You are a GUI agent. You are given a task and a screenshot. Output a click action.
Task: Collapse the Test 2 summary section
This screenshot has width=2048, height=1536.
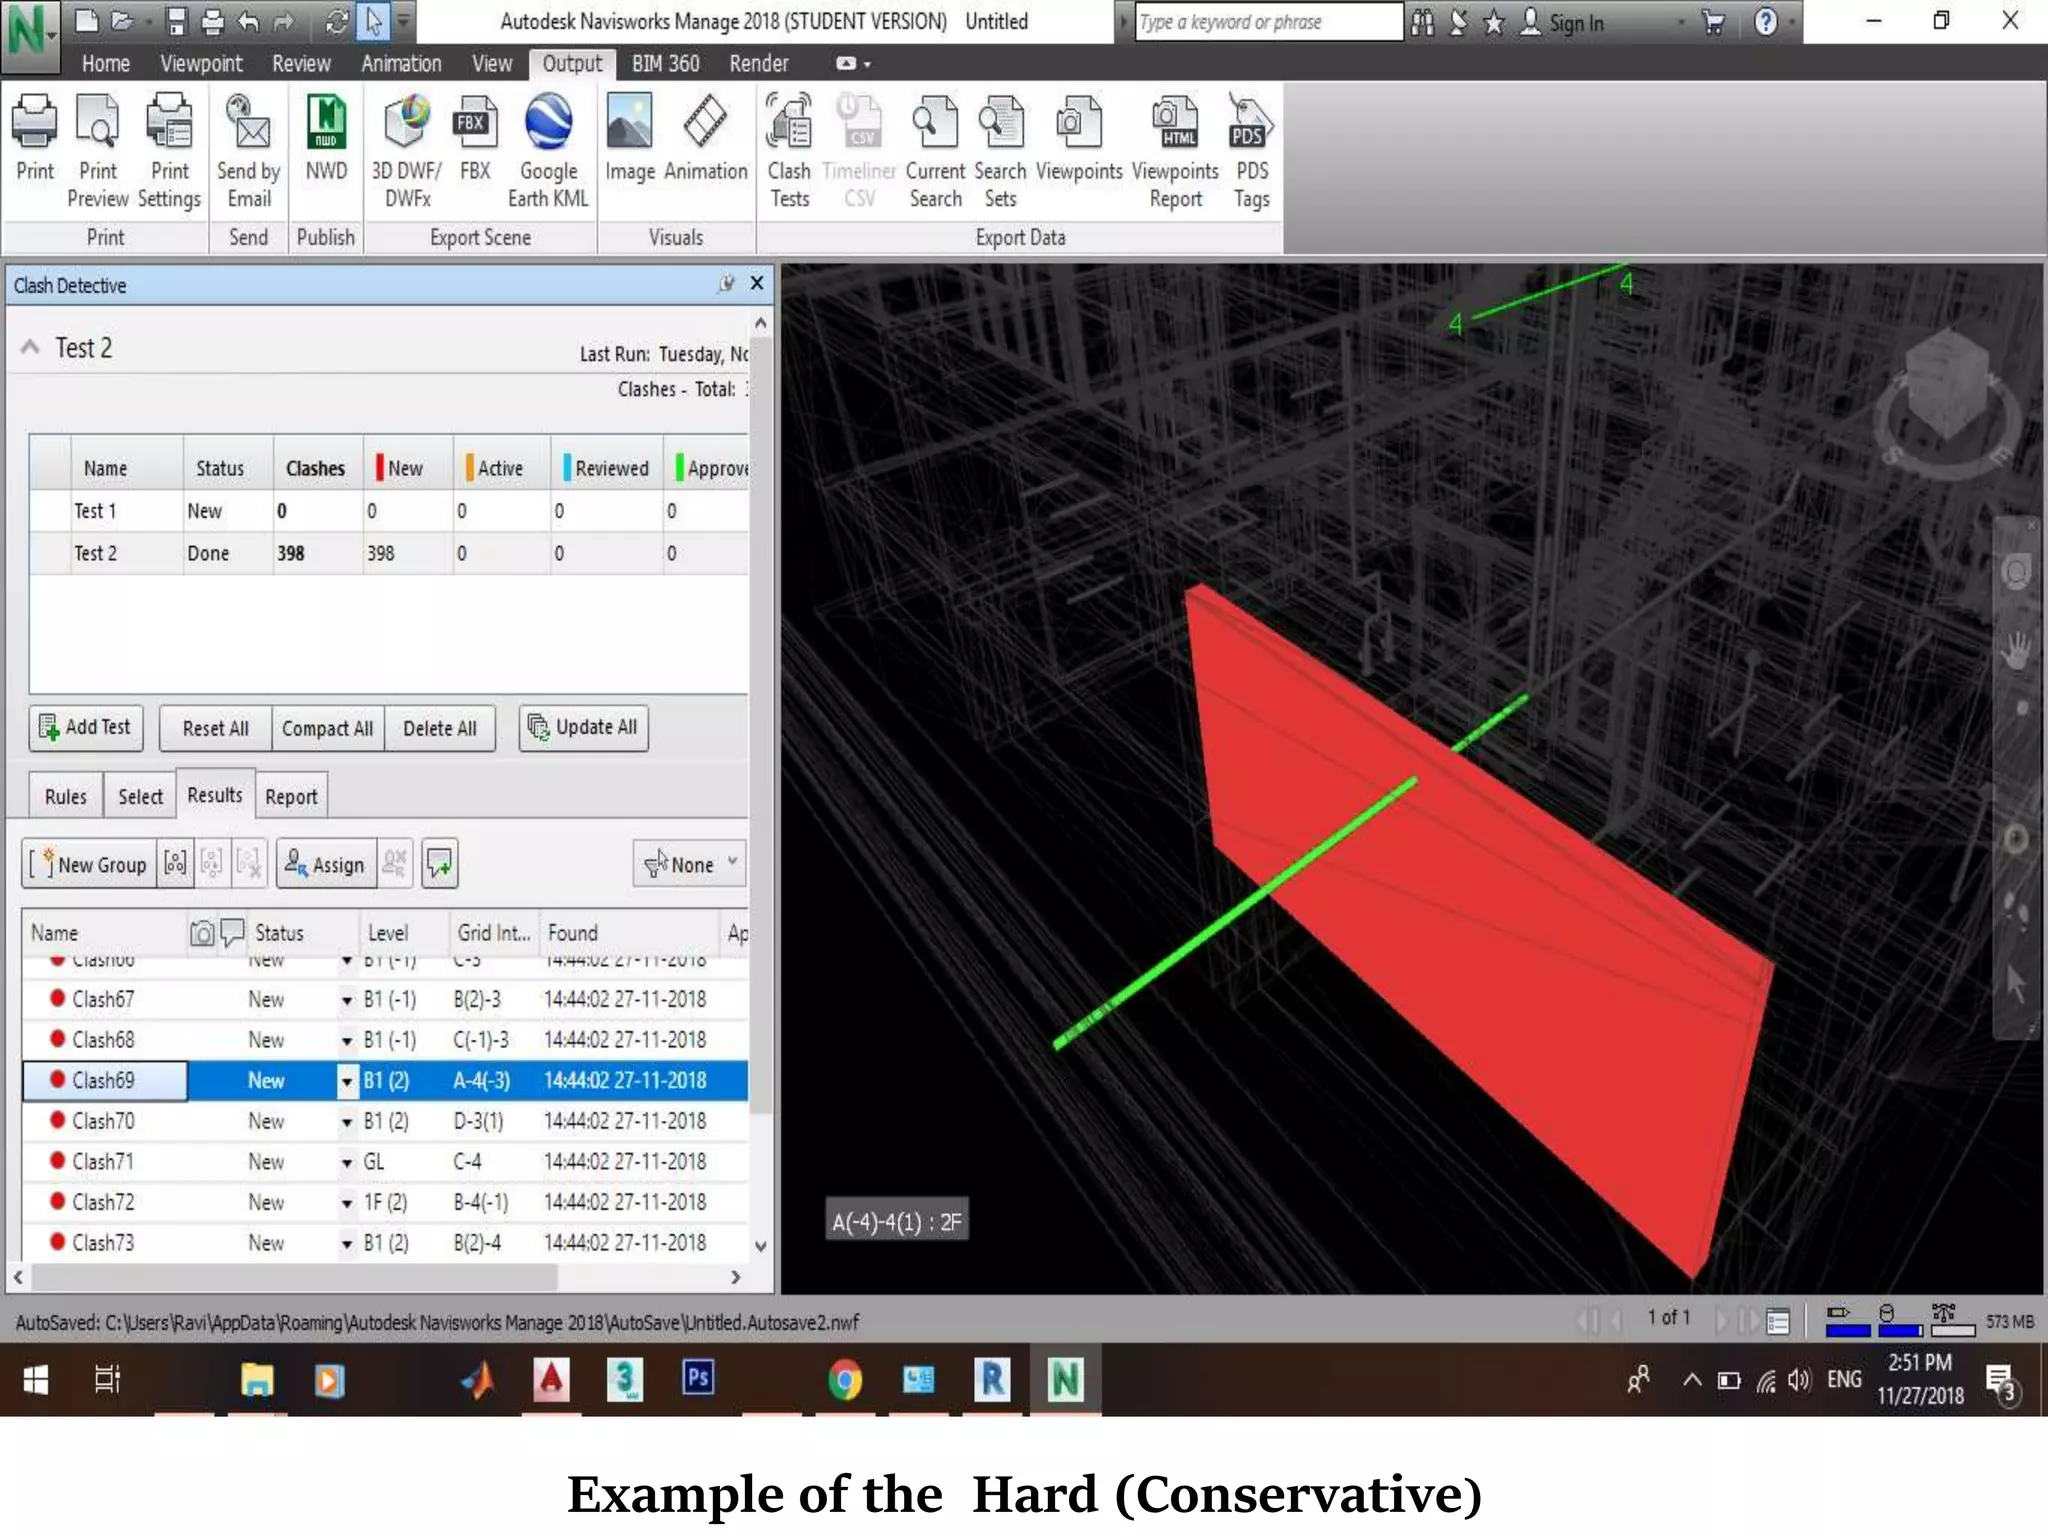pyautogui.click(x=31, y=347)
